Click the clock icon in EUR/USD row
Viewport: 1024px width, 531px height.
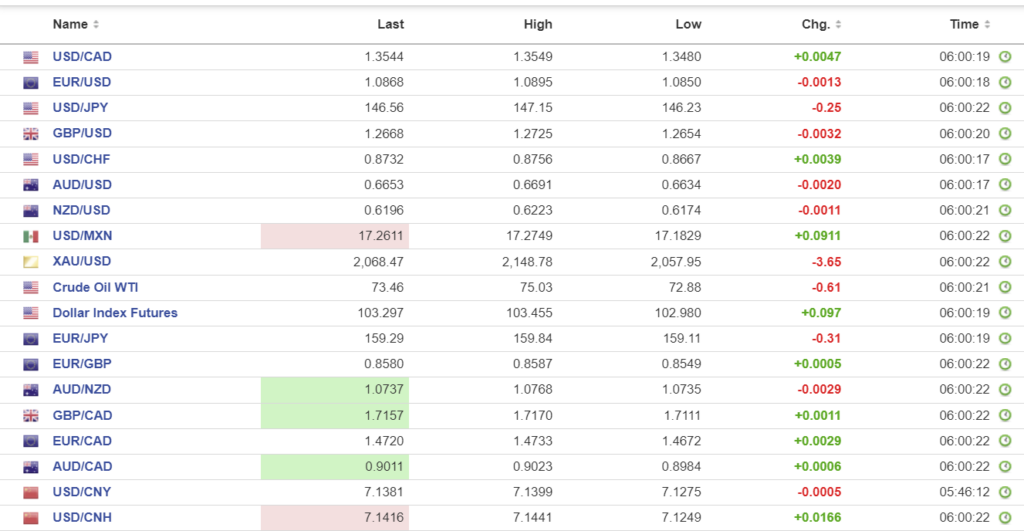[1005, 82]
